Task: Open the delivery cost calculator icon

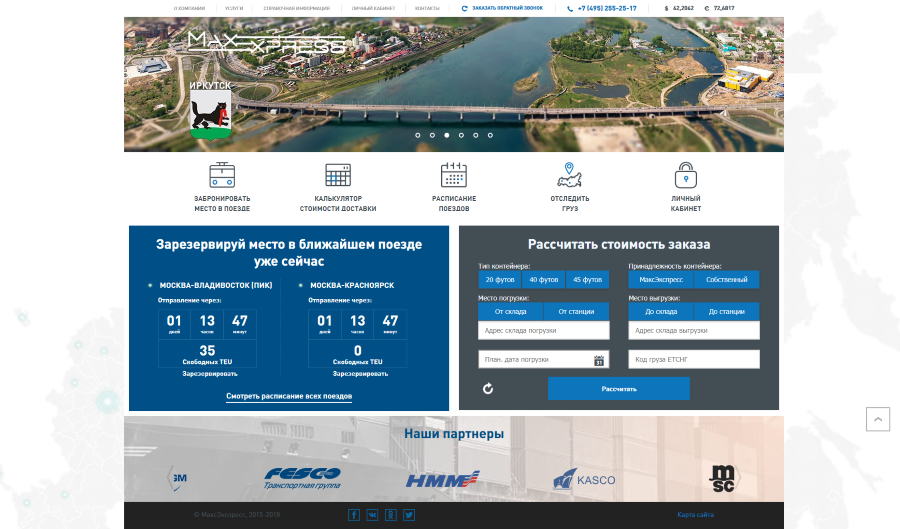Action: pos(338,175)
